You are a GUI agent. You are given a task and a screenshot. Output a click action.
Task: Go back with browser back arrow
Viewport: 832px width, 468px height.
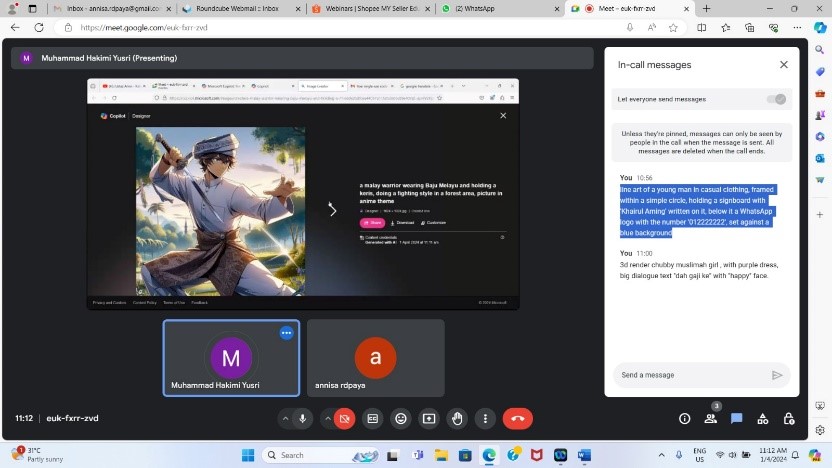point(15,28)
